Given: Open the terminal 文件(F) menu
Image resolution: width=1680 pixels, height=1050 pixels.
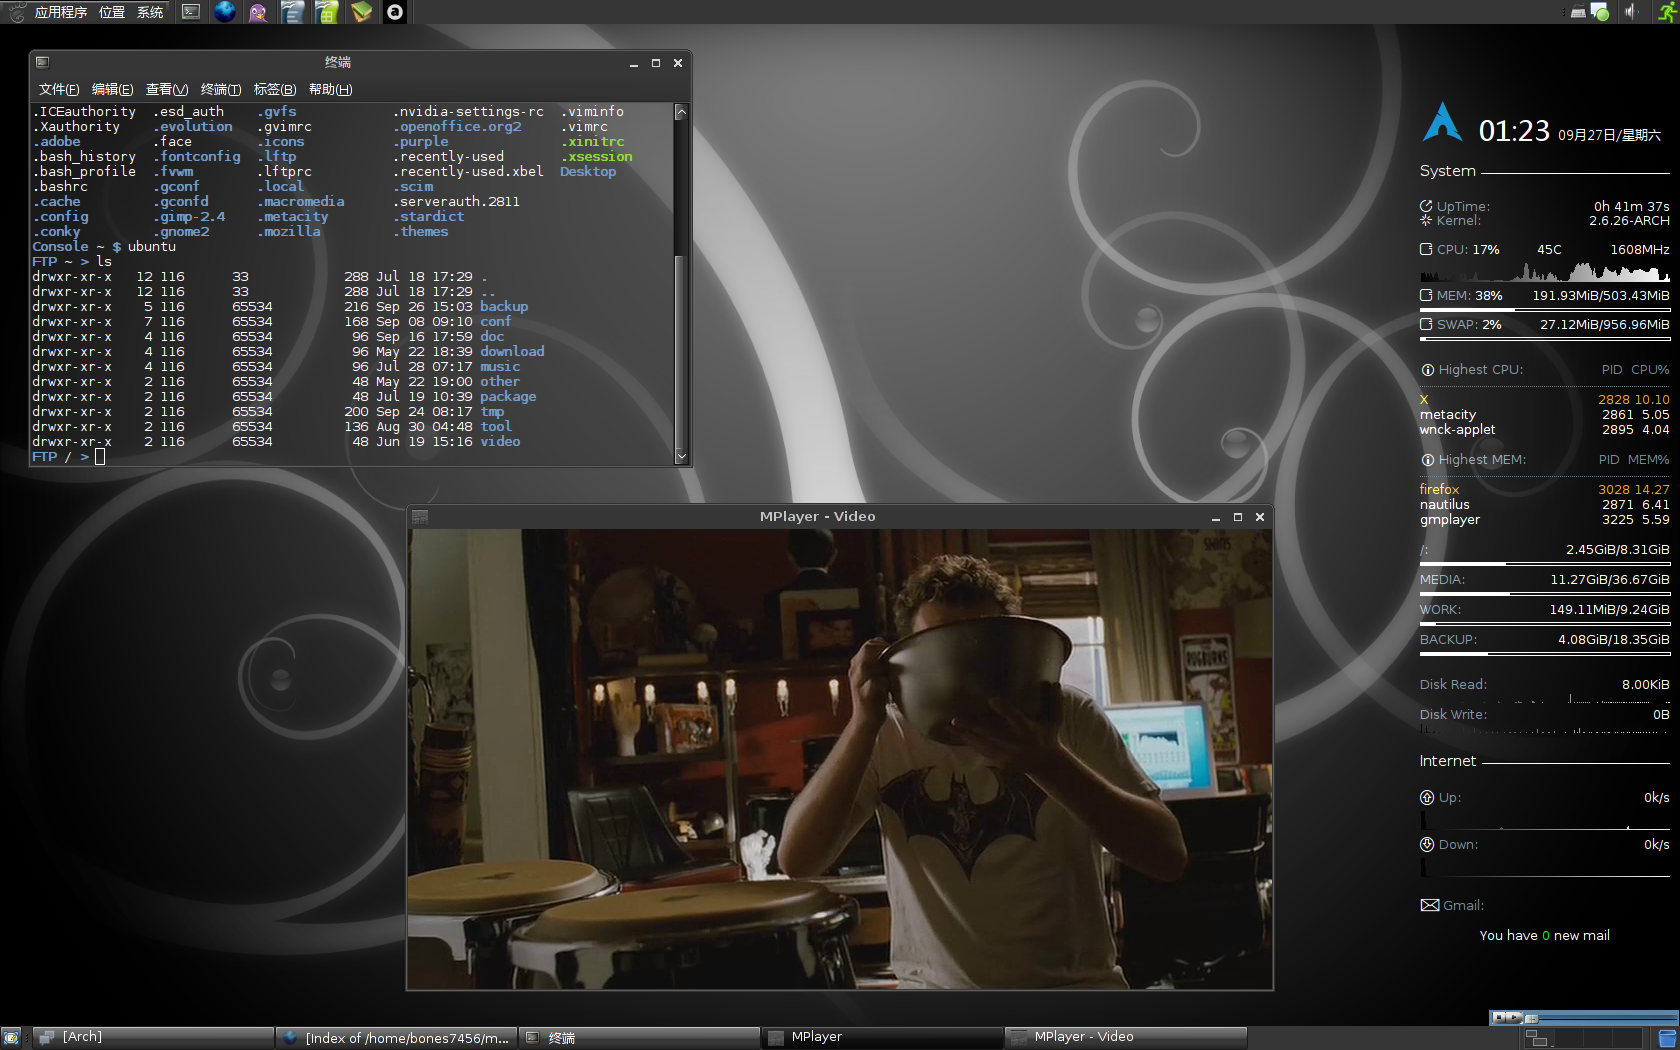Looking at the screenshot, I should (x=59, y=89).
